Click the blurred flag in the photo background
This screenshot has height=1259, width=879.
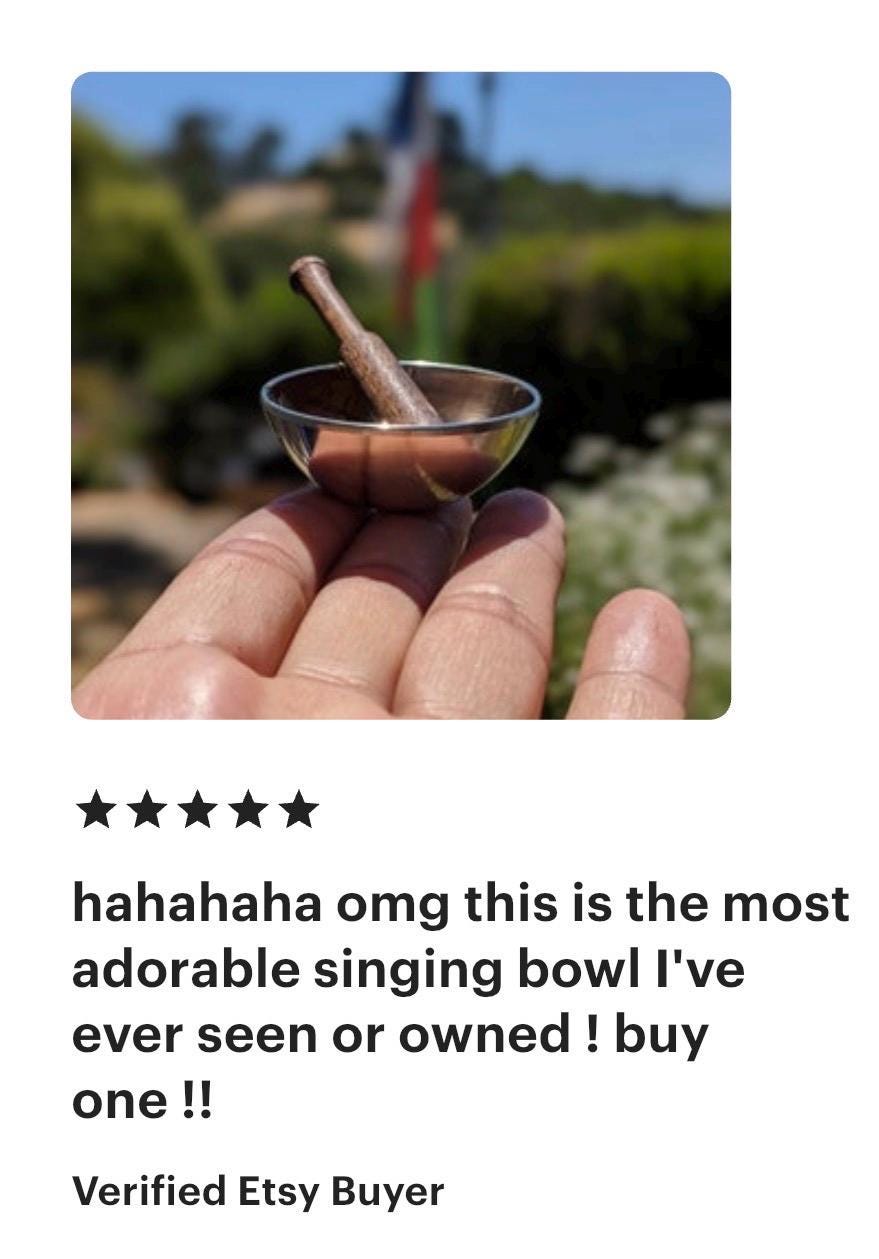pos(417,215)
